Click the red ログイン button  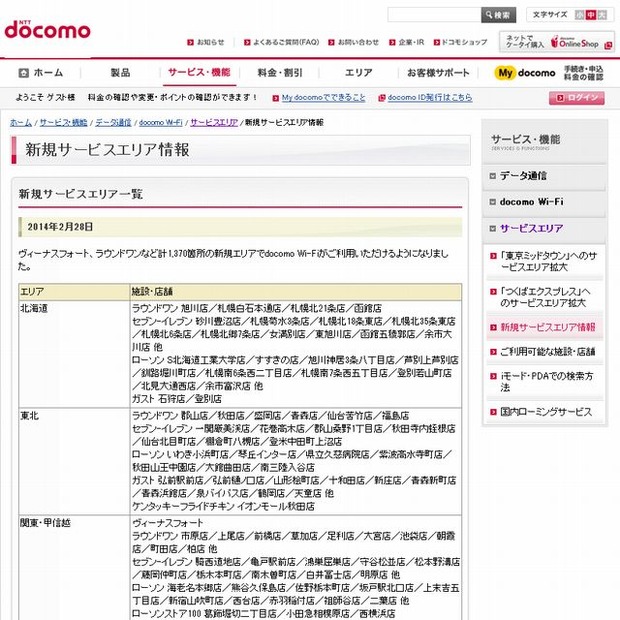577,98
